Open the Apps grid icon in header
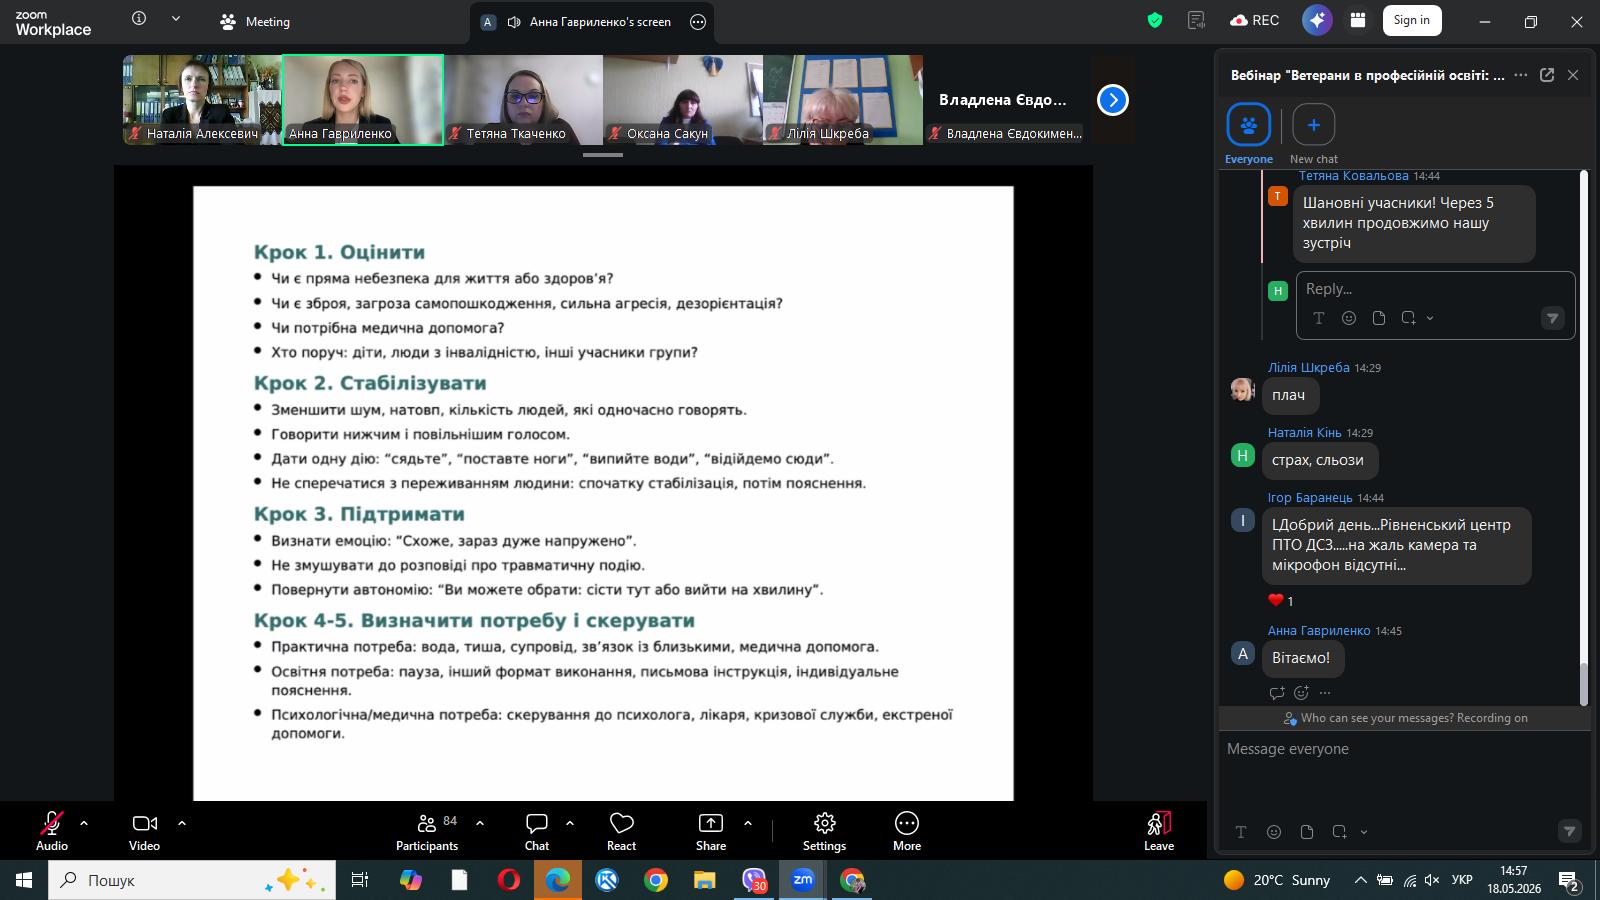This screenshot has height=900, width=1600. pyautogui.click(x=1358, y=20)
